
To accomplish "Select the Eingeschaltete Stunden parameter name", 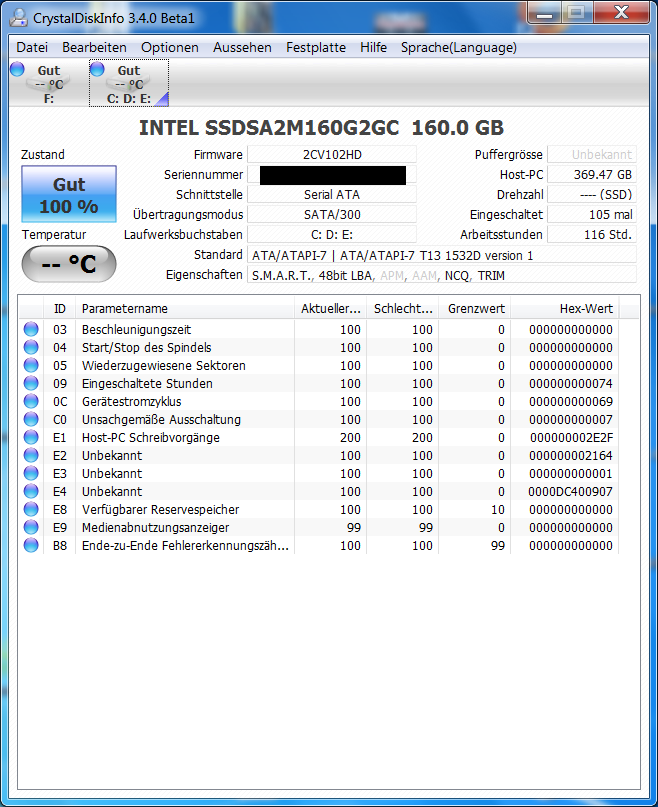I will (147, 383).
